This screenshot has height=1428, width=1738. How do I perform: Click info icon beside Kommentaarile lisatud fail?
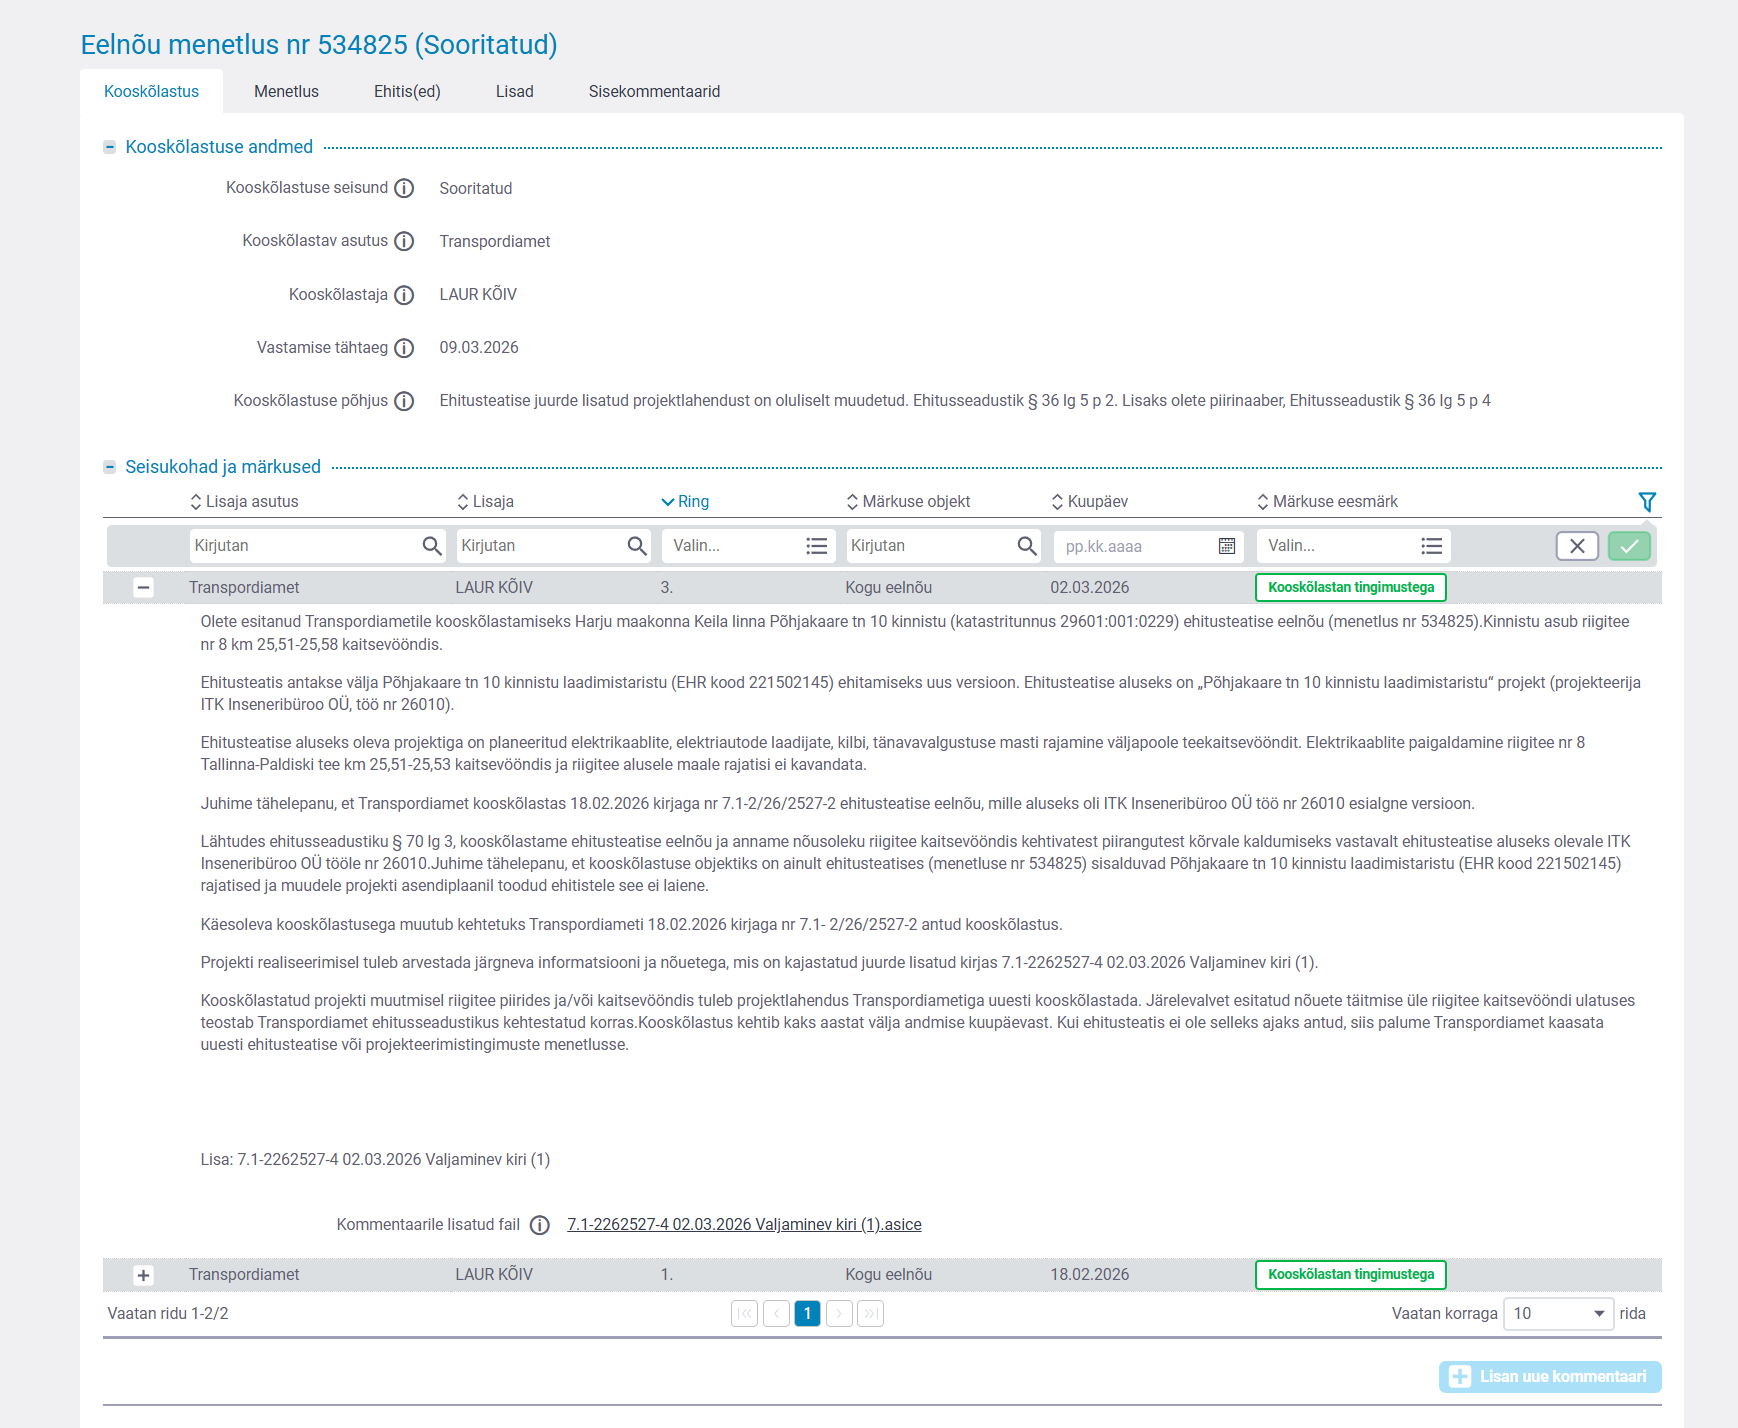click(539, 1225)
